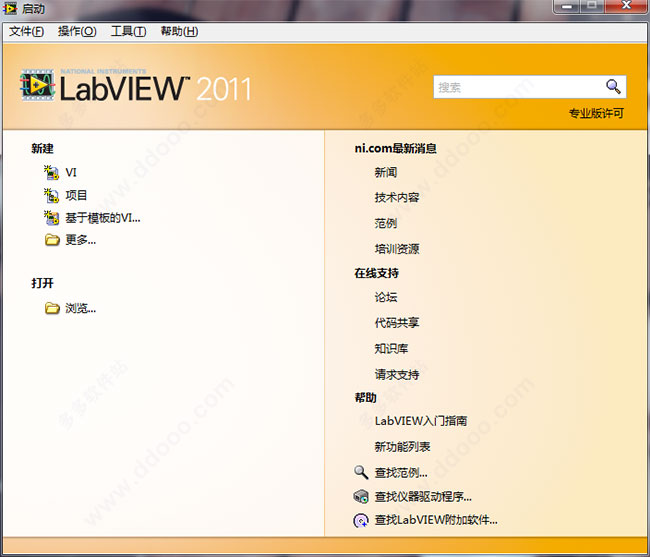
Task: Visit the 论坛 link
Action: 386,297
